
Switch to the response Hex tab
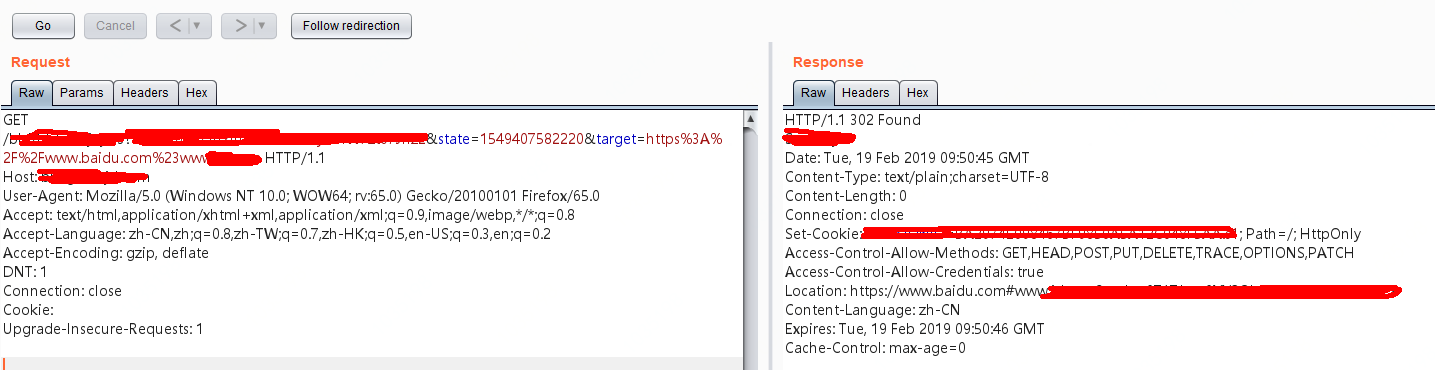(x=918, y=93)
